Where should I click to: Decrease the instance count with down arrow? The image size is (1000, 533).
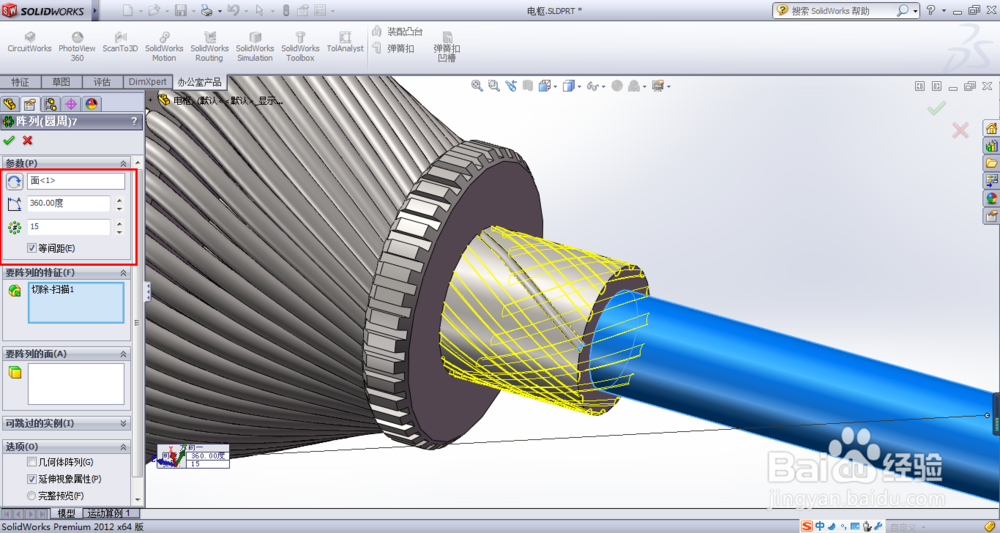coord(119,231)
